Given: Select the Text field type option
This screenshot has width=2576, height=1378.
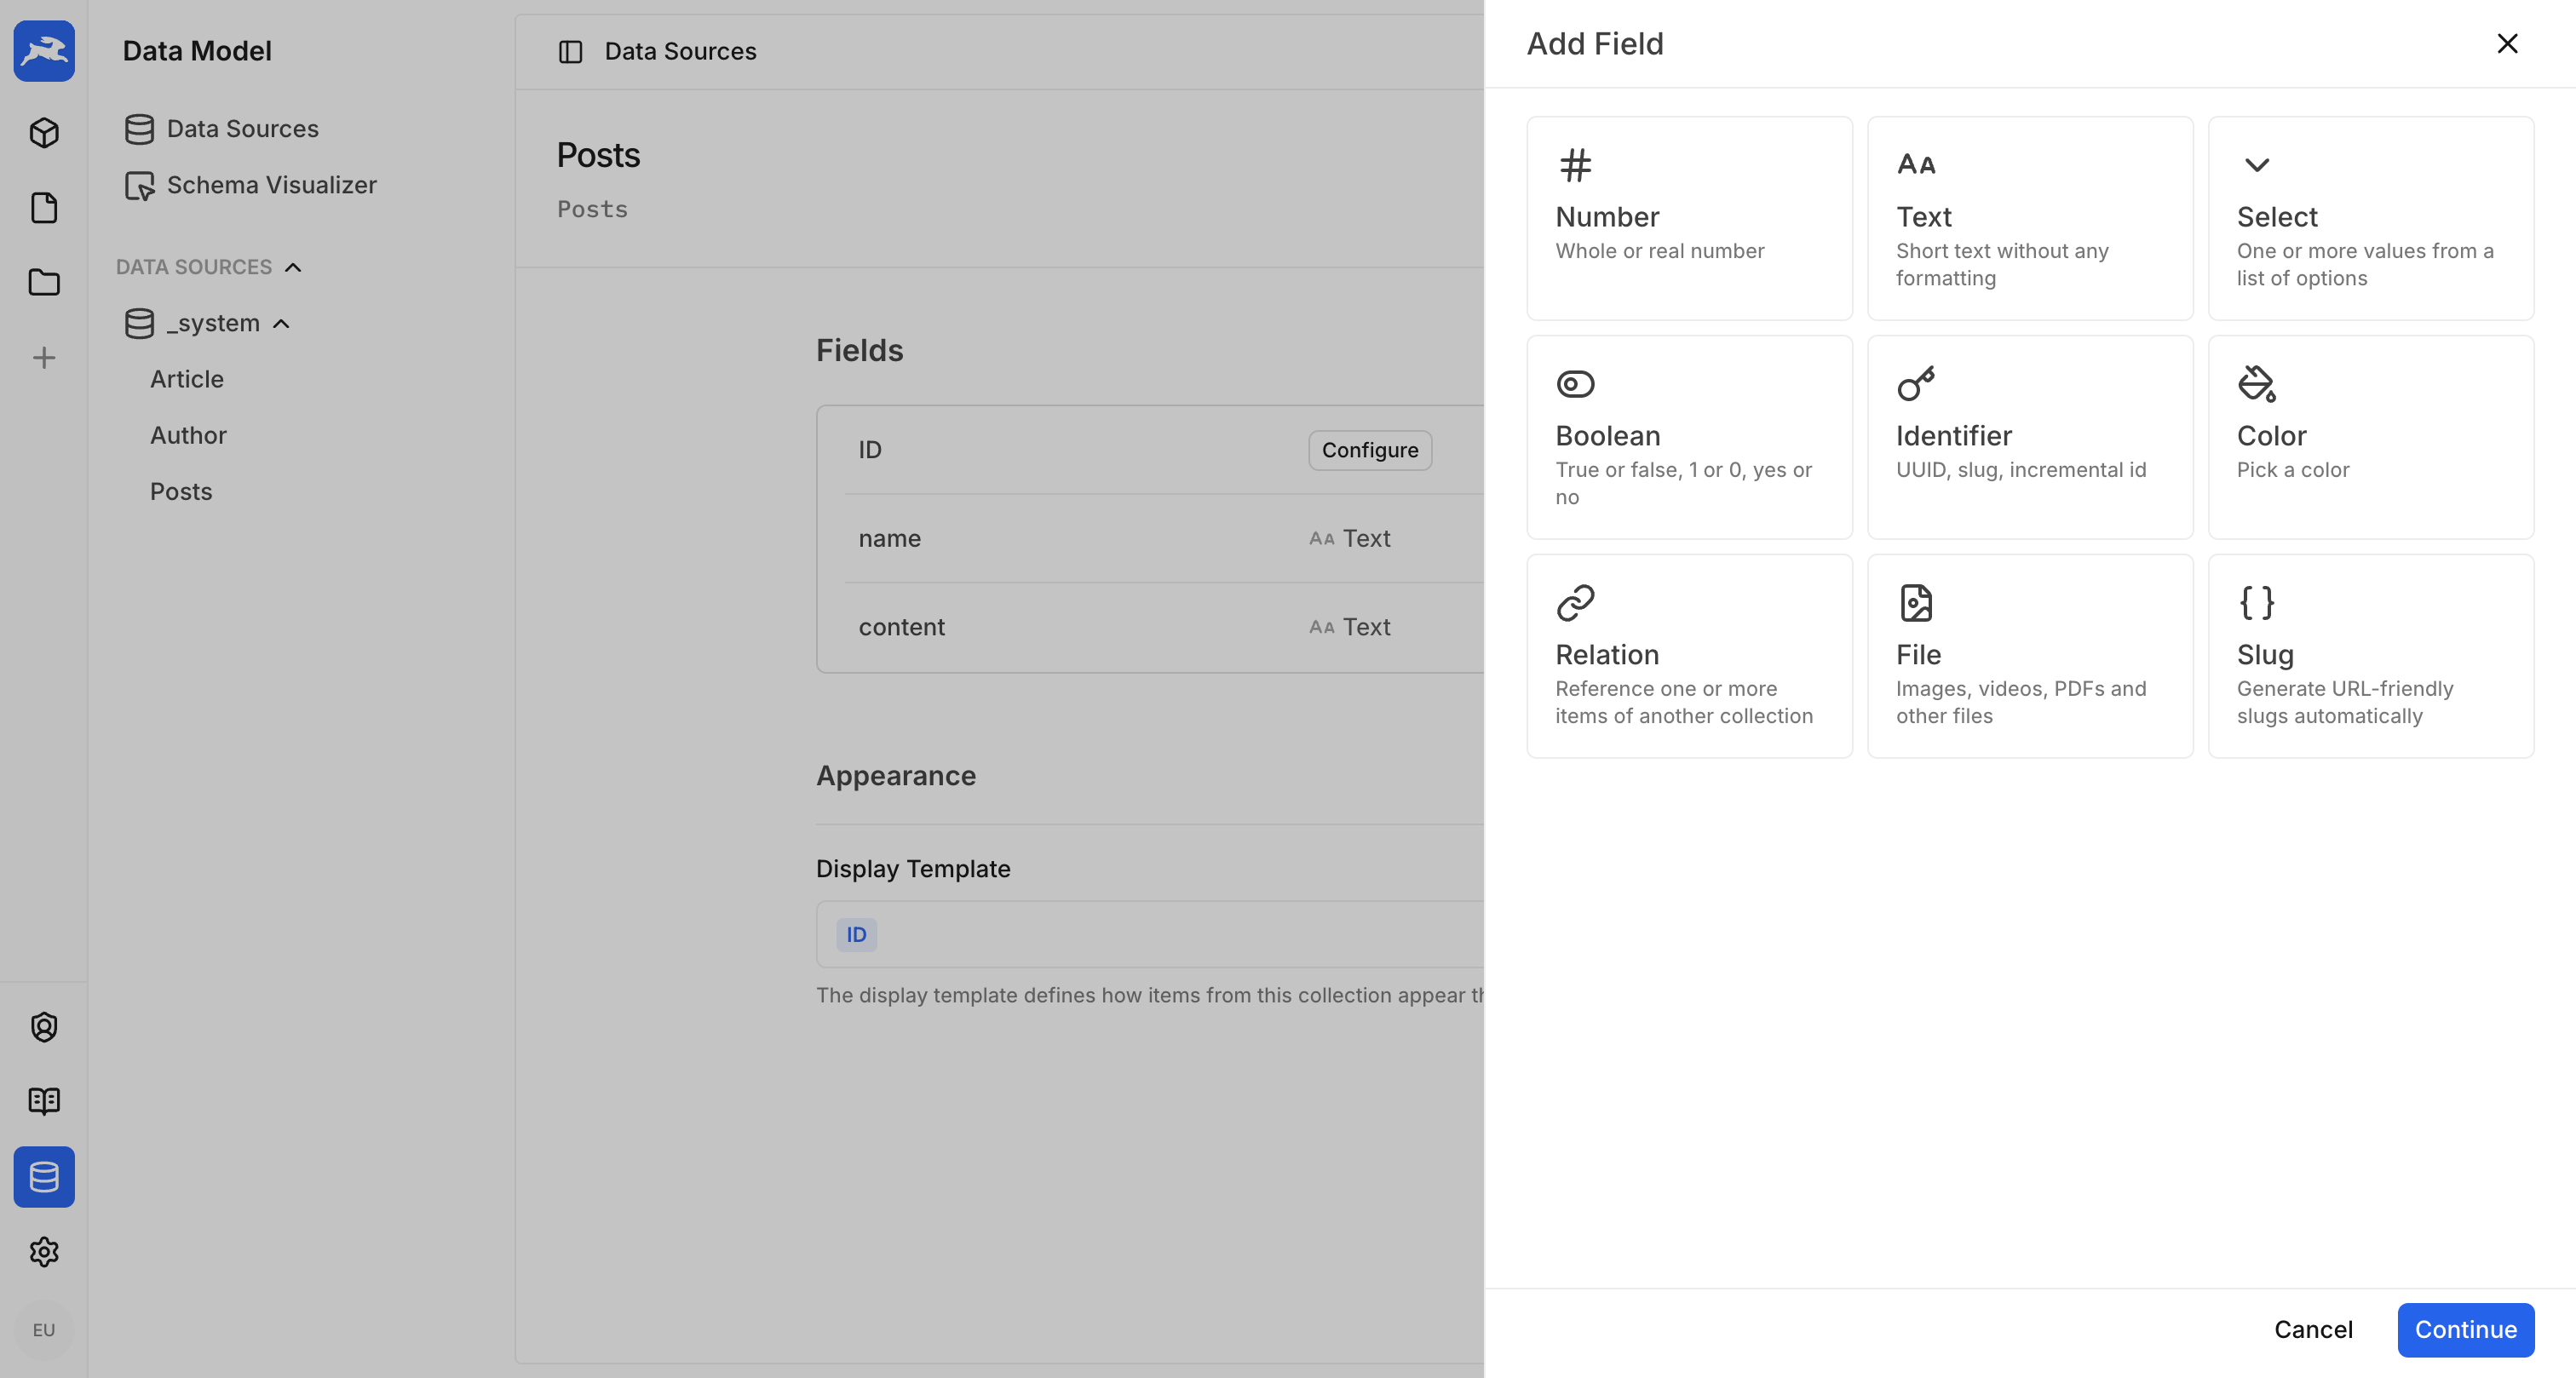Looking at the screenshot, I should point(2030,217).
